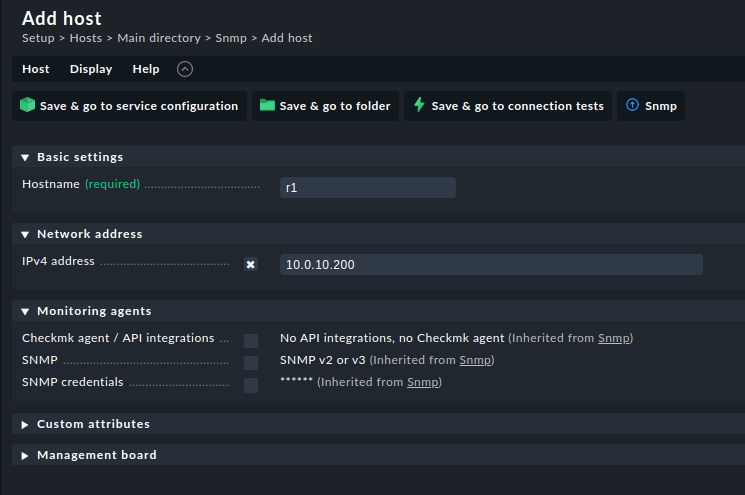Click Snmp in the breadcrumb
This screenshot has width=745, height=495.
(231, 38)
